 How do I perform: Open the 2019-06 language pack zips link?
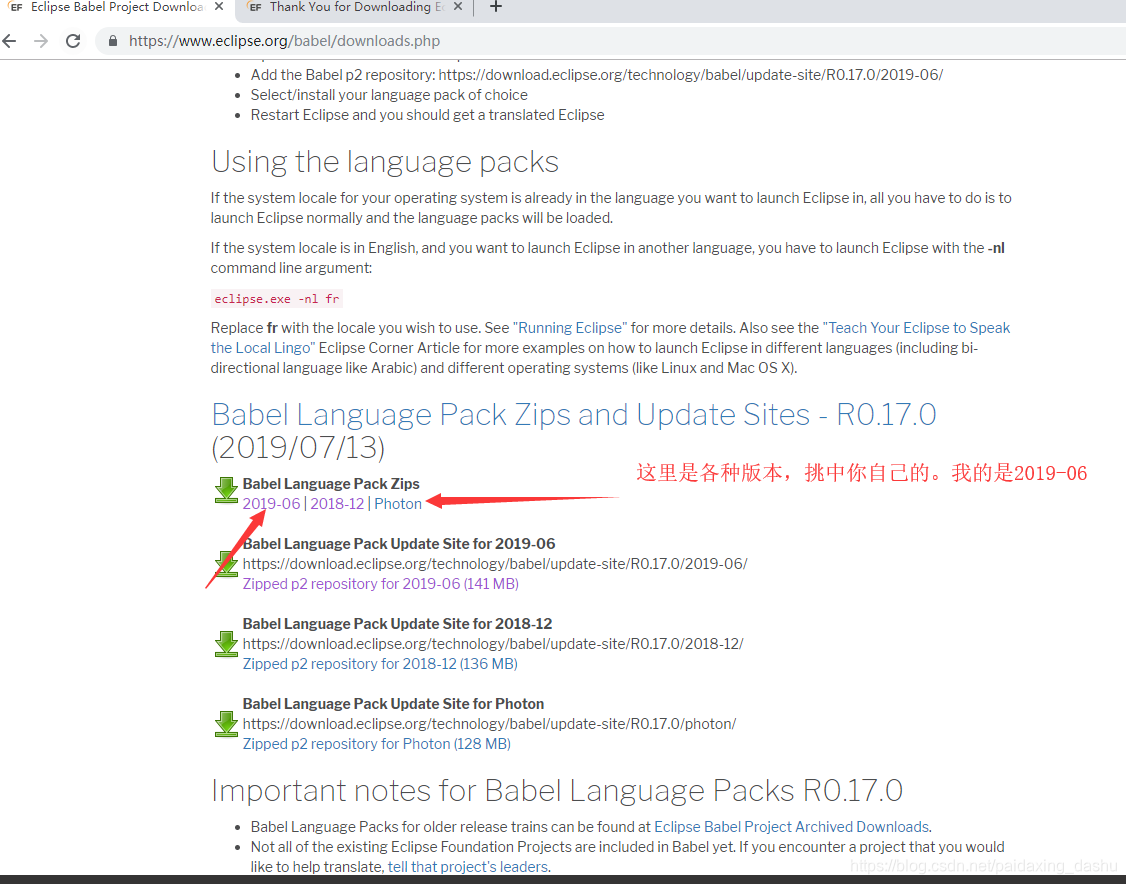pyautogui.click(x=271, y=503)
